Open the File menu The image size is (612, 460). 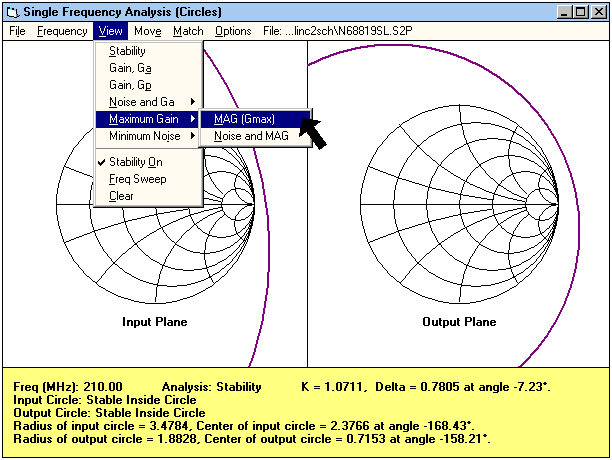[16, 31]
